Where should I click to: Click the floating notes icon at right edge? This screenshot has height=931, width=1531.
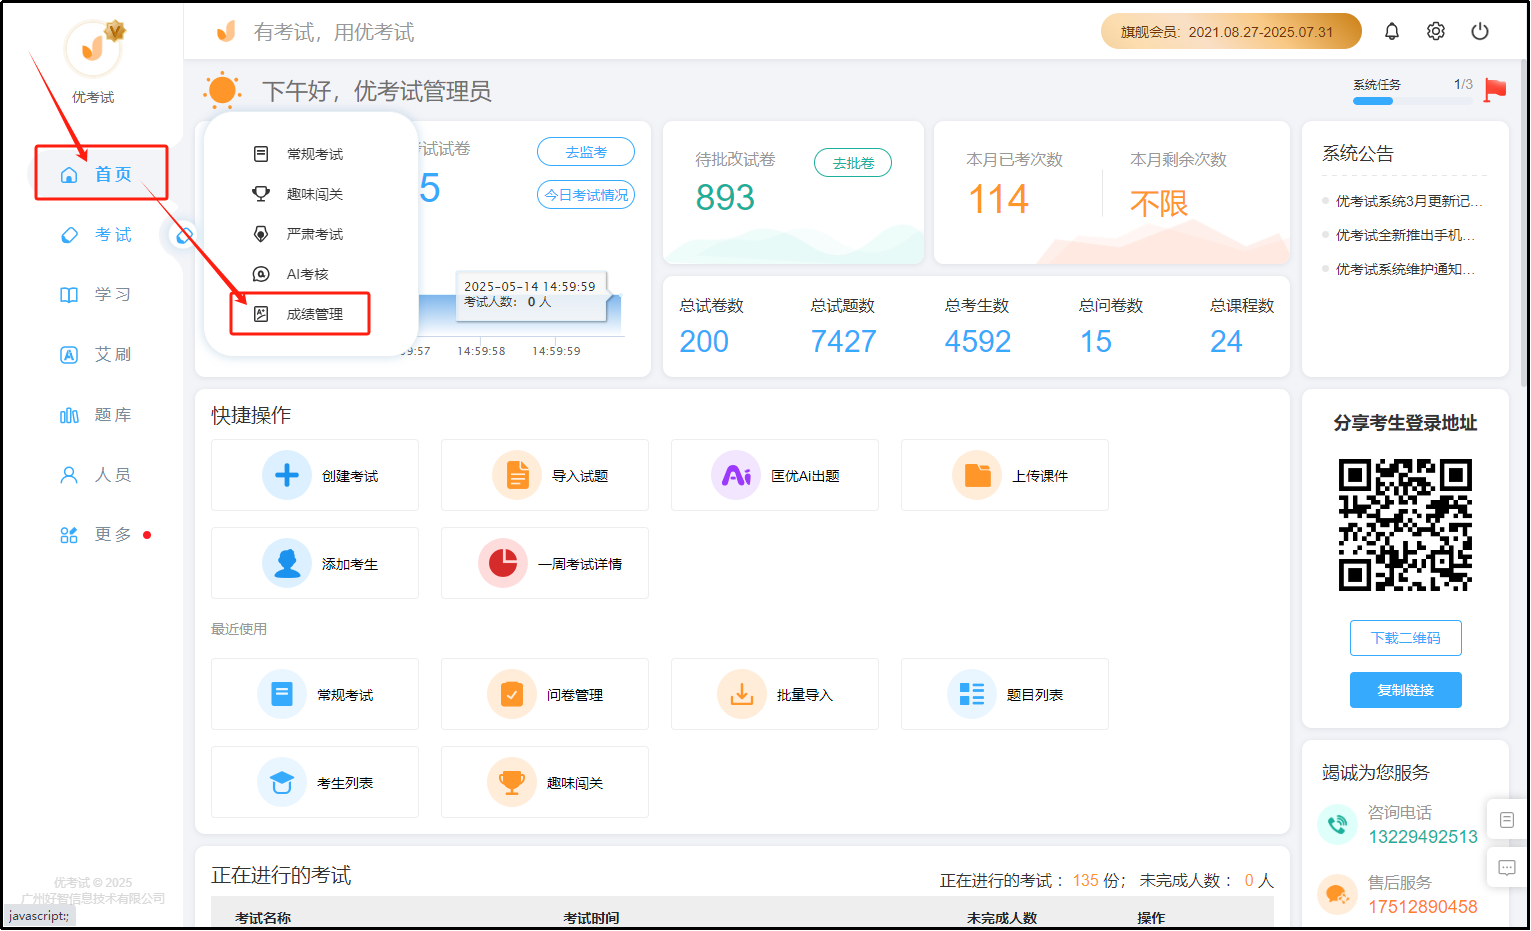(x=1507, y=820)
